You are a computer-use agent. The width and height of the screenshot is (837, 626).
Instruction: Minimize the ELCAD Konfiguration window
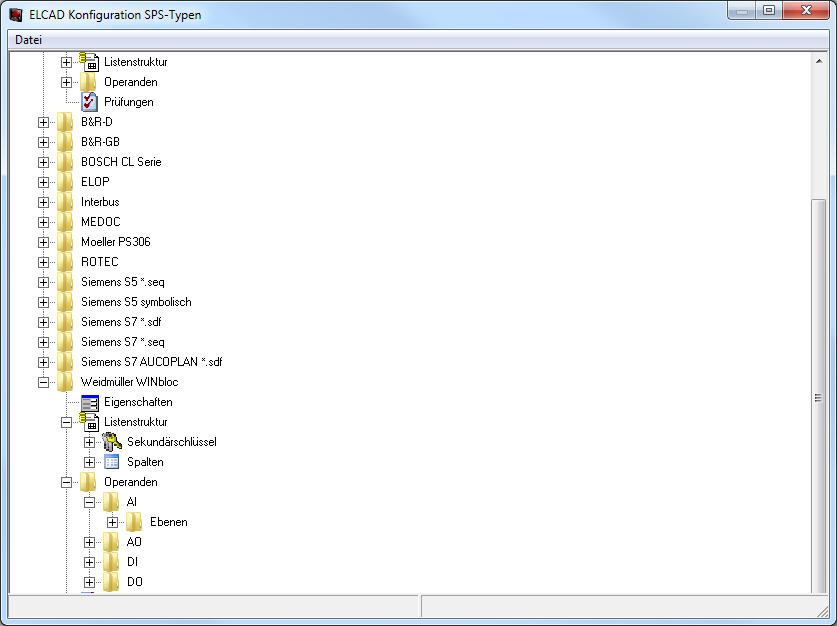tap(742, 10)
